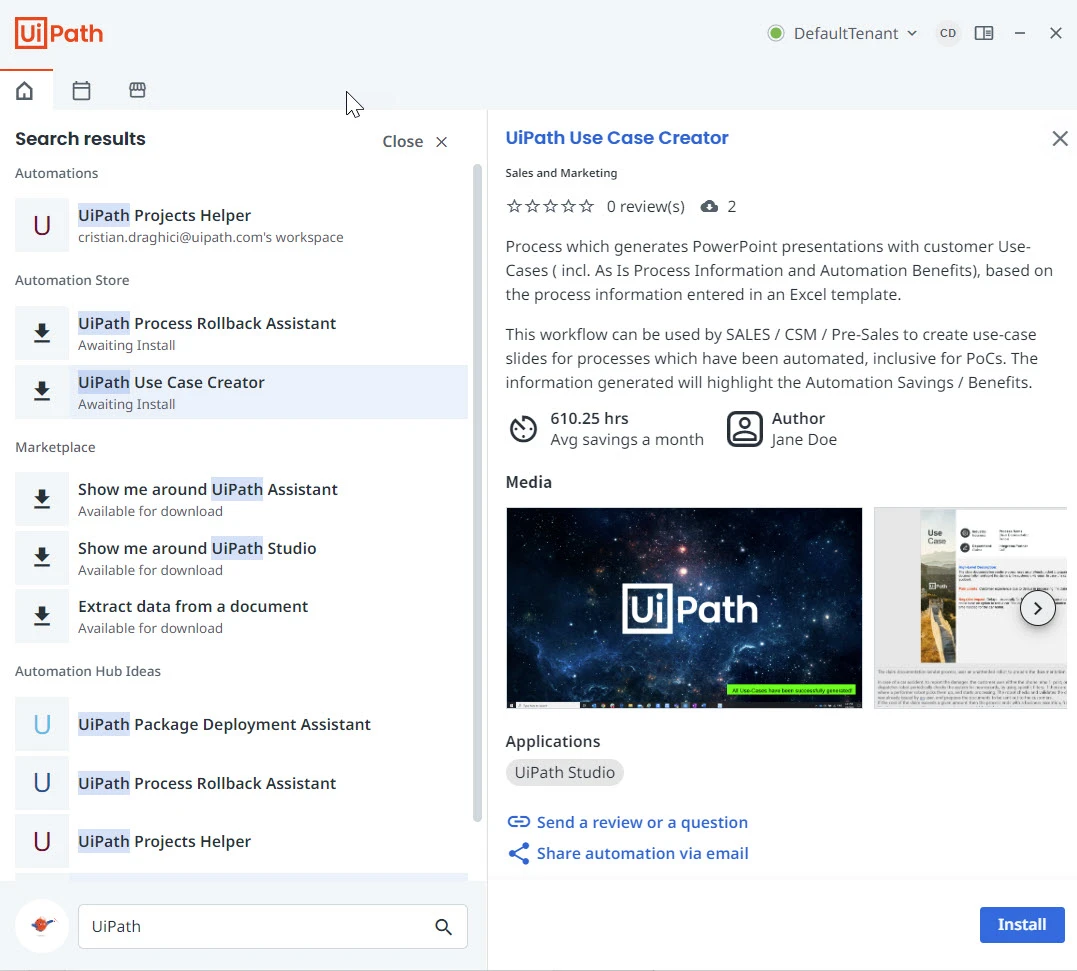Open UiPath Projects Helper under Hub Ideas
Image resolution: width=1077 pixels, height=971 pixels.
click(241, 841)
